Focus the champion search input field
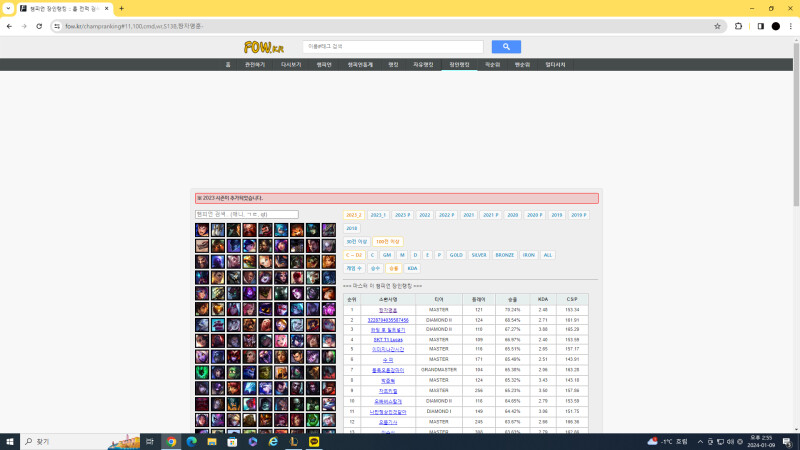Image resolution: width=800 pixels, height=450 pixels. (246, 214)
